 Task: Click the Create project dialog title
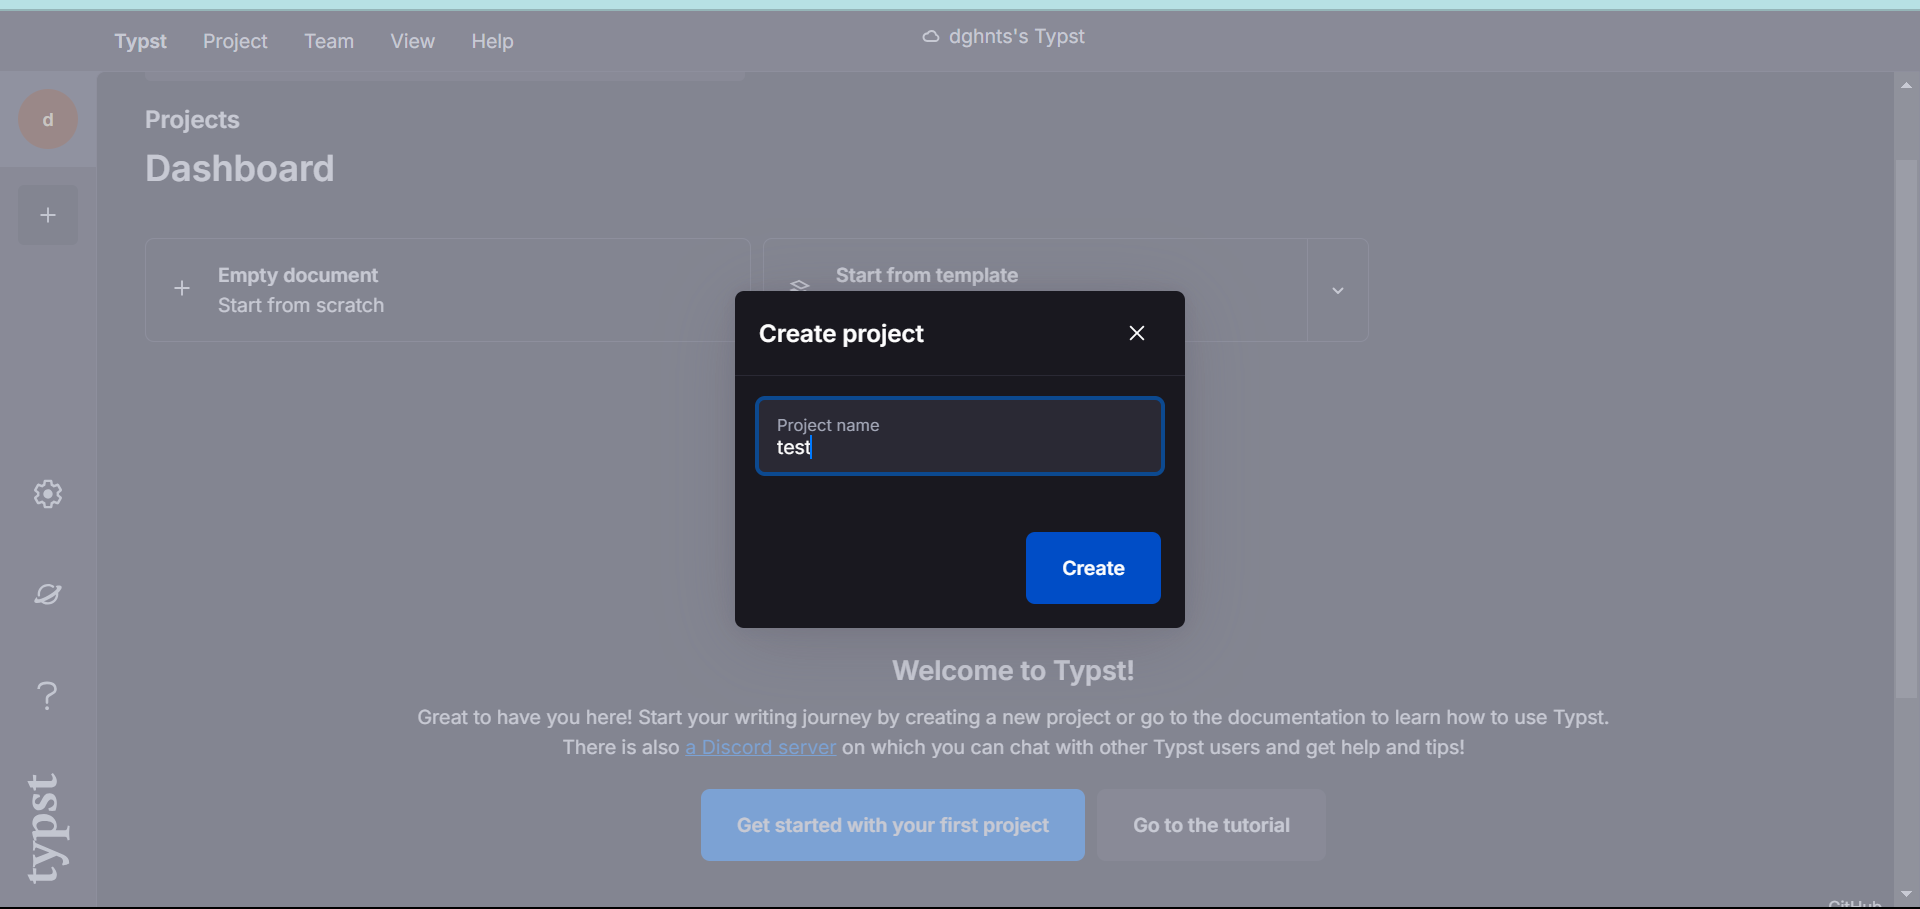[x=841, y=333]
